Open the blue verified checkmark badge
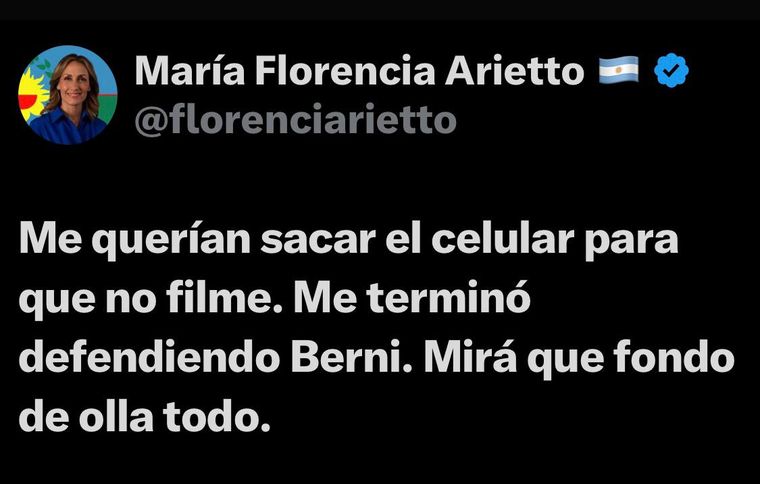 pos(671,71)
